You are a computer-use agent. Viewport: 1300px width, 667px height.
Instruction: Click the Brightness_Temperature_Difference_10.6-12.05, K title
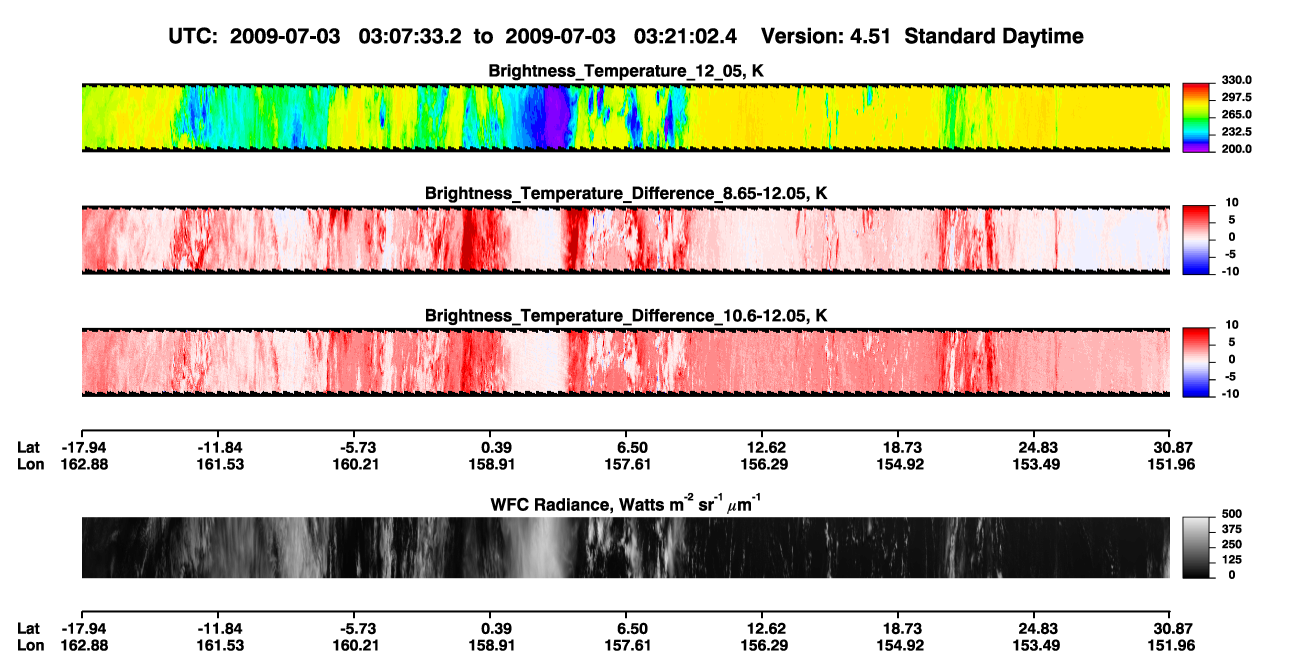tap(625, 316)
